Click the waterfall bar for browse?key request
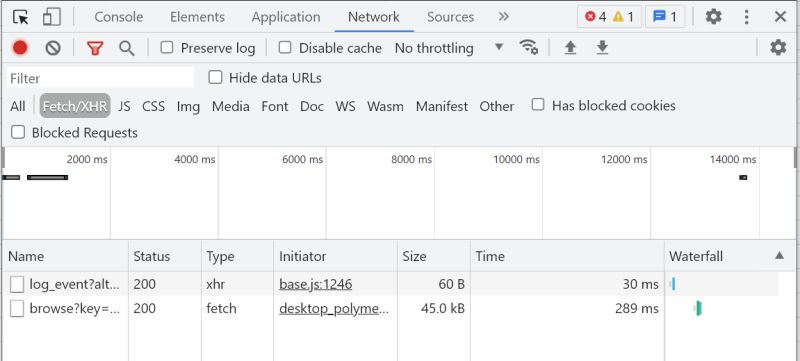The height and width of the screenshot is (361, 800). tap(697, 308)
